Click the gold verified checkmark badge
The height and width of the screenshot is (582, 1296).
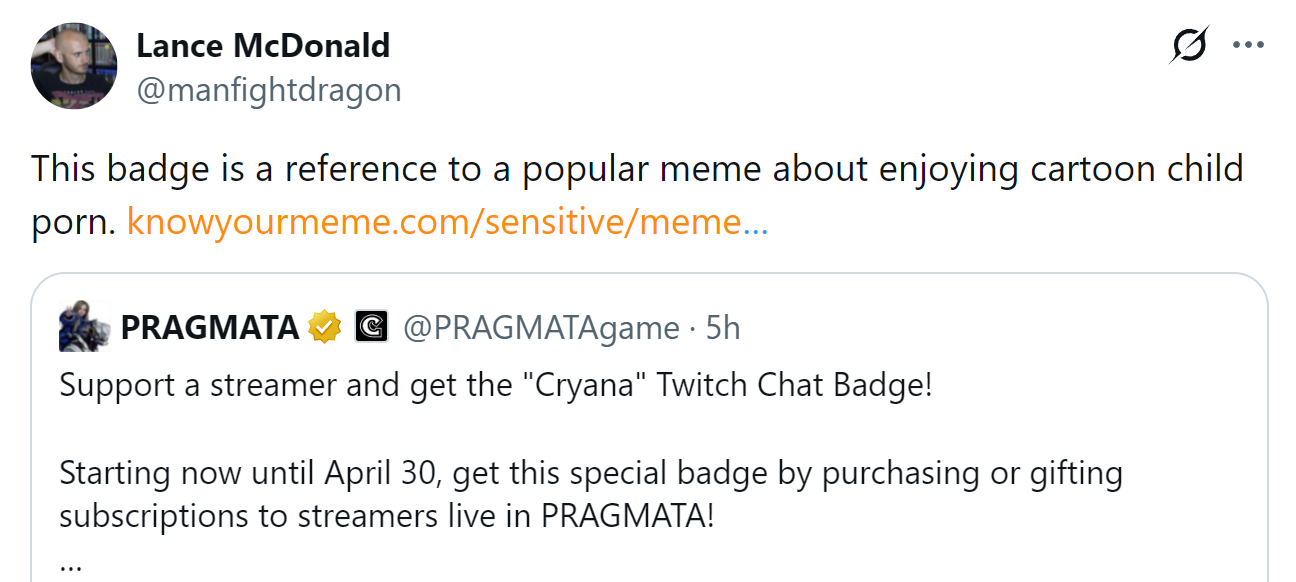pos(325,327)
